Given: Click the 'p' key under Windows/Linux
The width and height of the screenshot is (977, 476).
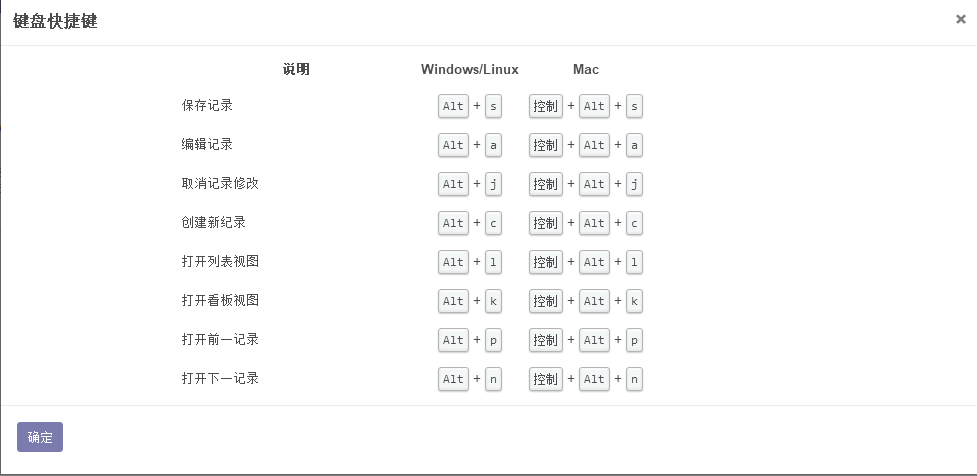Looking at the screenshot, I should (x=493, y=340).
